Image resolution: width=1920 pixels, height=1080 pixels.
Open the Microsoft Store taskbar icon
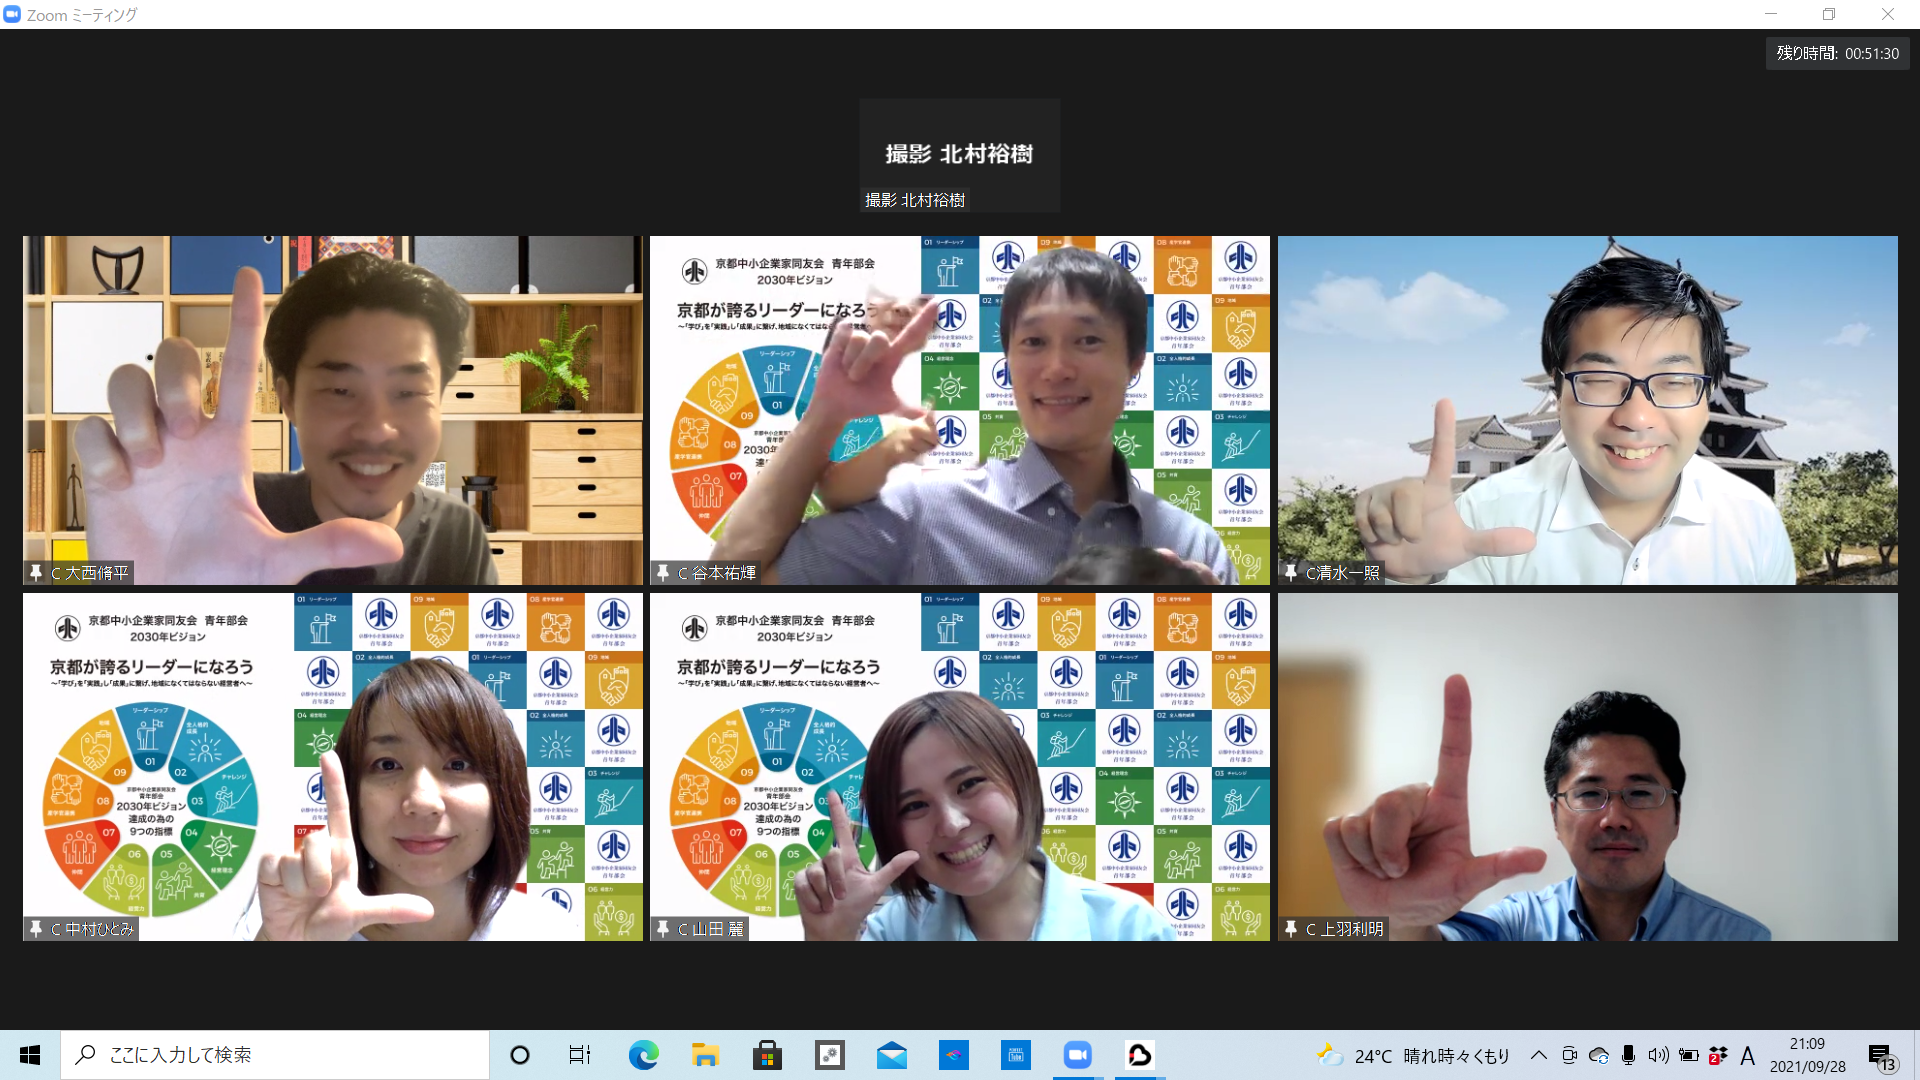click(767, 1055)
